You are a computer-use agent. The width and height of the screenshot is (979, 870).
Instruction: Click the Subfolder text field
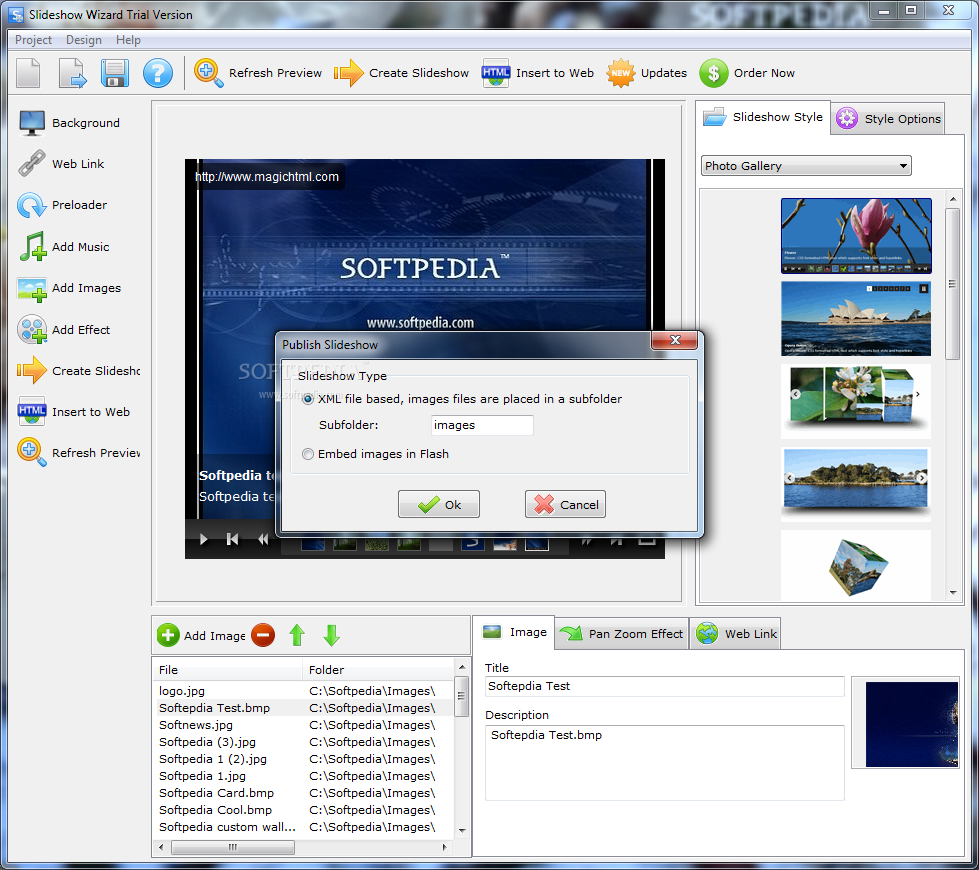coord(482,425)
